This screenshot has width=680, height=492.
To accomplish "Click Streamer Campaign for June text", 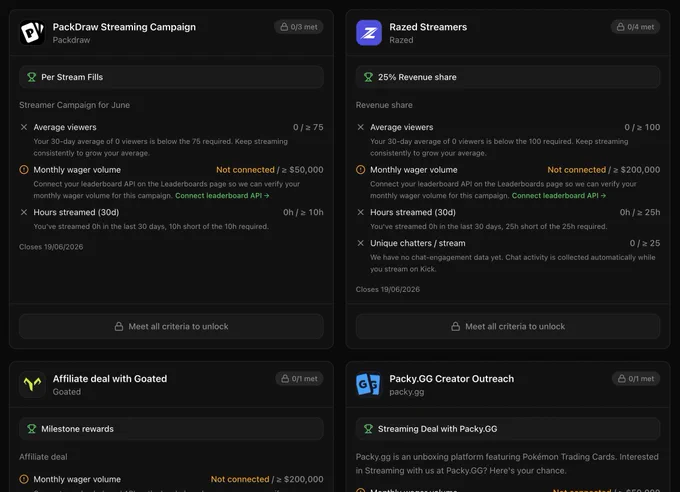I will tap(74, 105).
